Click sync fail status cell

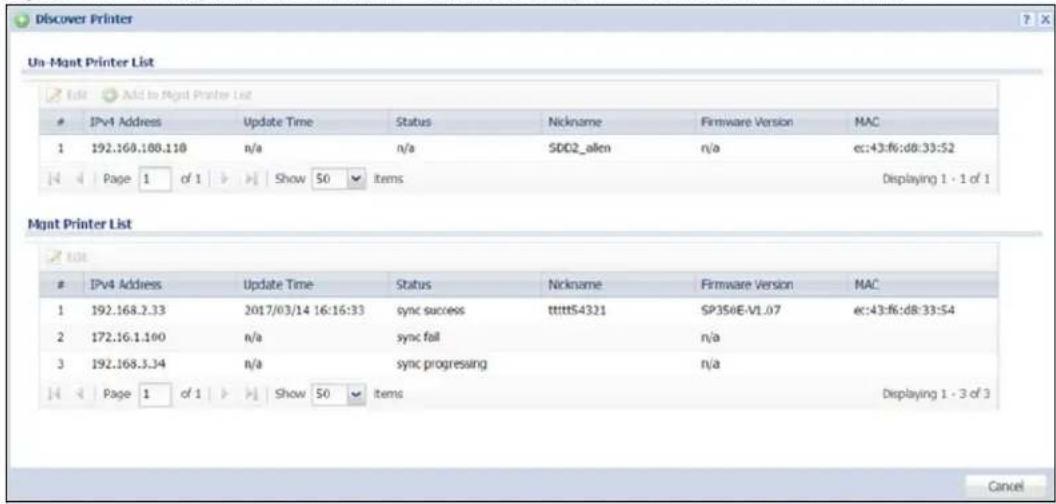(418, 337)
